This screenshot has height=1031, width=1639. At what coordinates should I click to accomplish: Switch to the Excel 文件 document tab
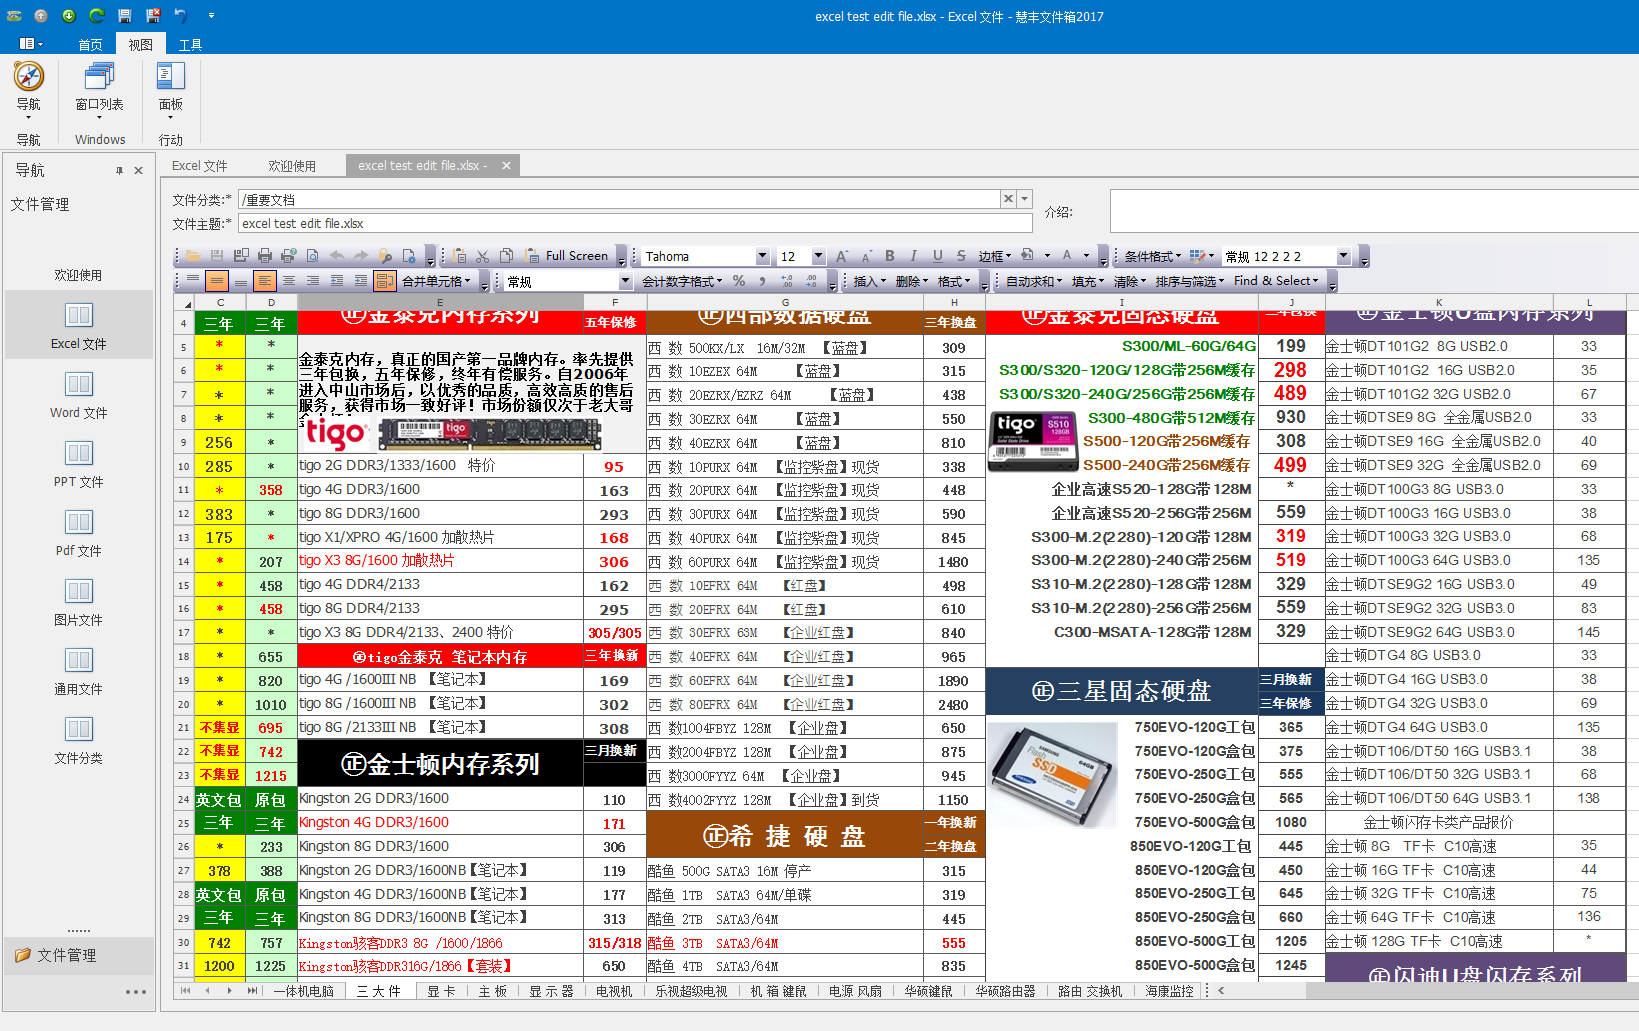[x=199, y=166]
